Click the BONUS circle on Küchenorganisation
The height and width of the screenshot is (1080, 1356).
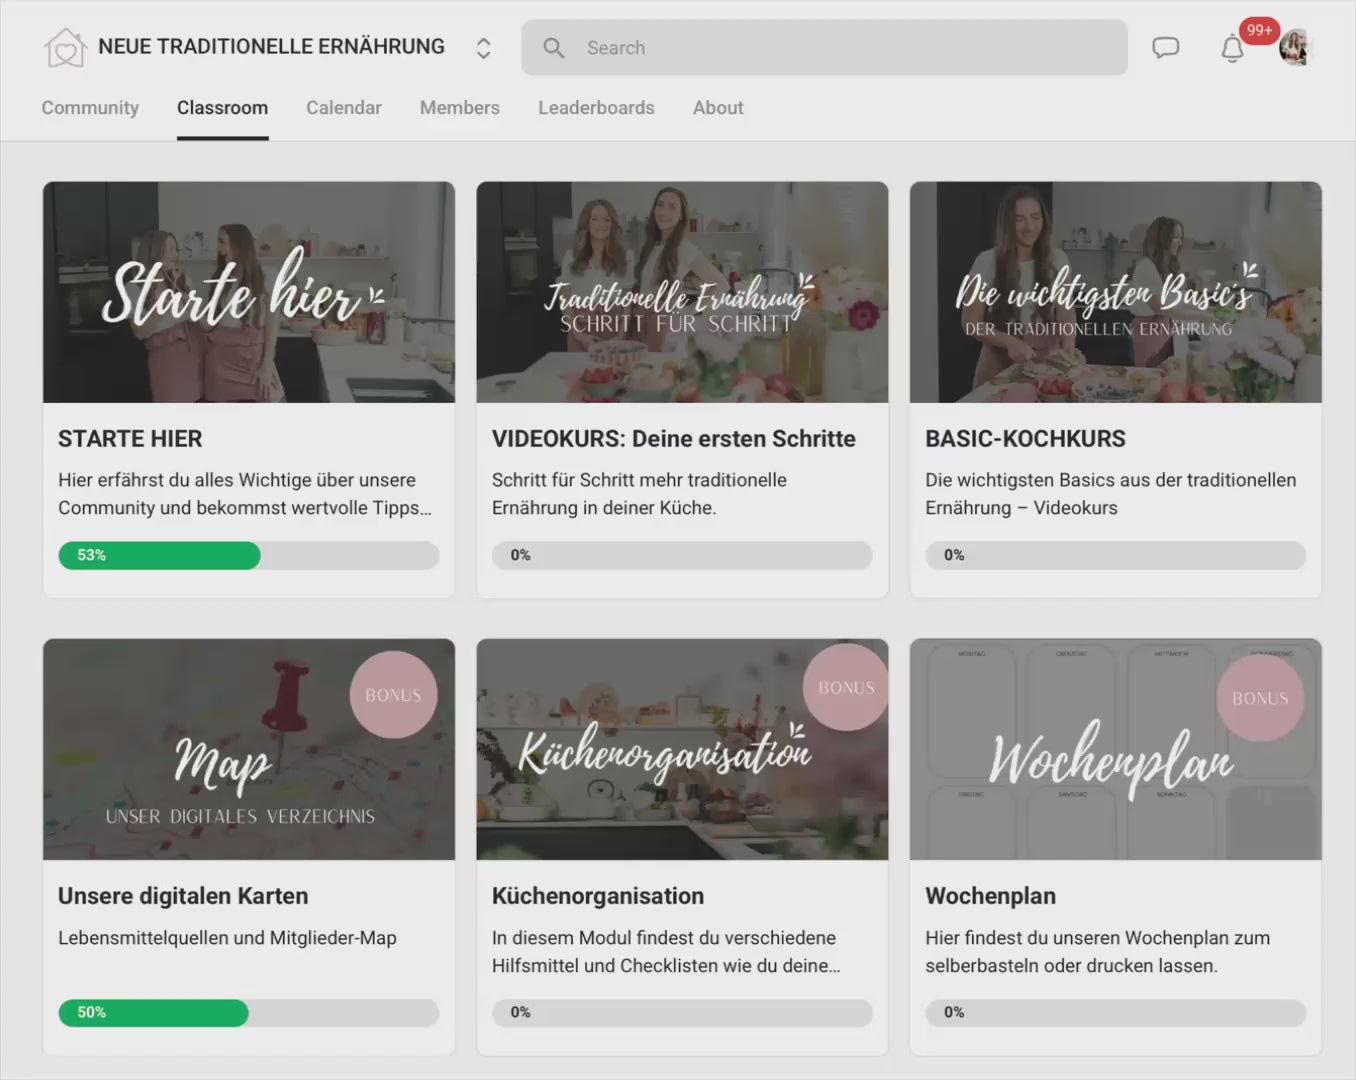(x=845, y=687)
